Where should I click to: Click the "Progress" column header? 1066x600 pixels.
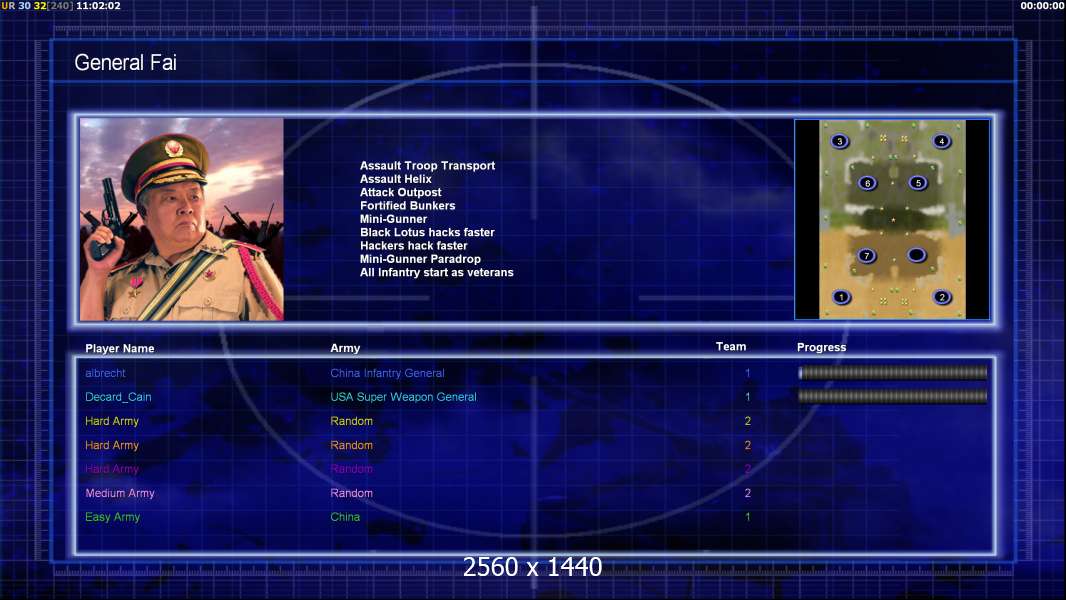(821, 347)
